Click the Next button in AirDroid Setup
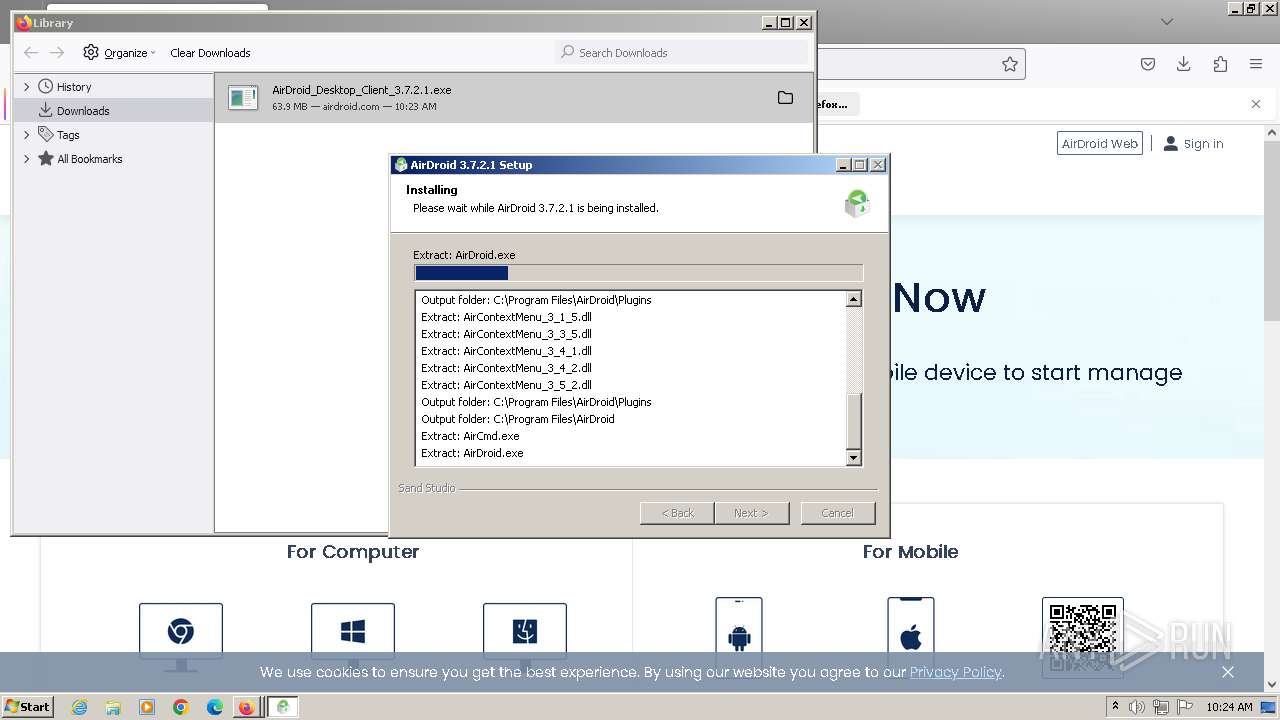 pos(752,513)
